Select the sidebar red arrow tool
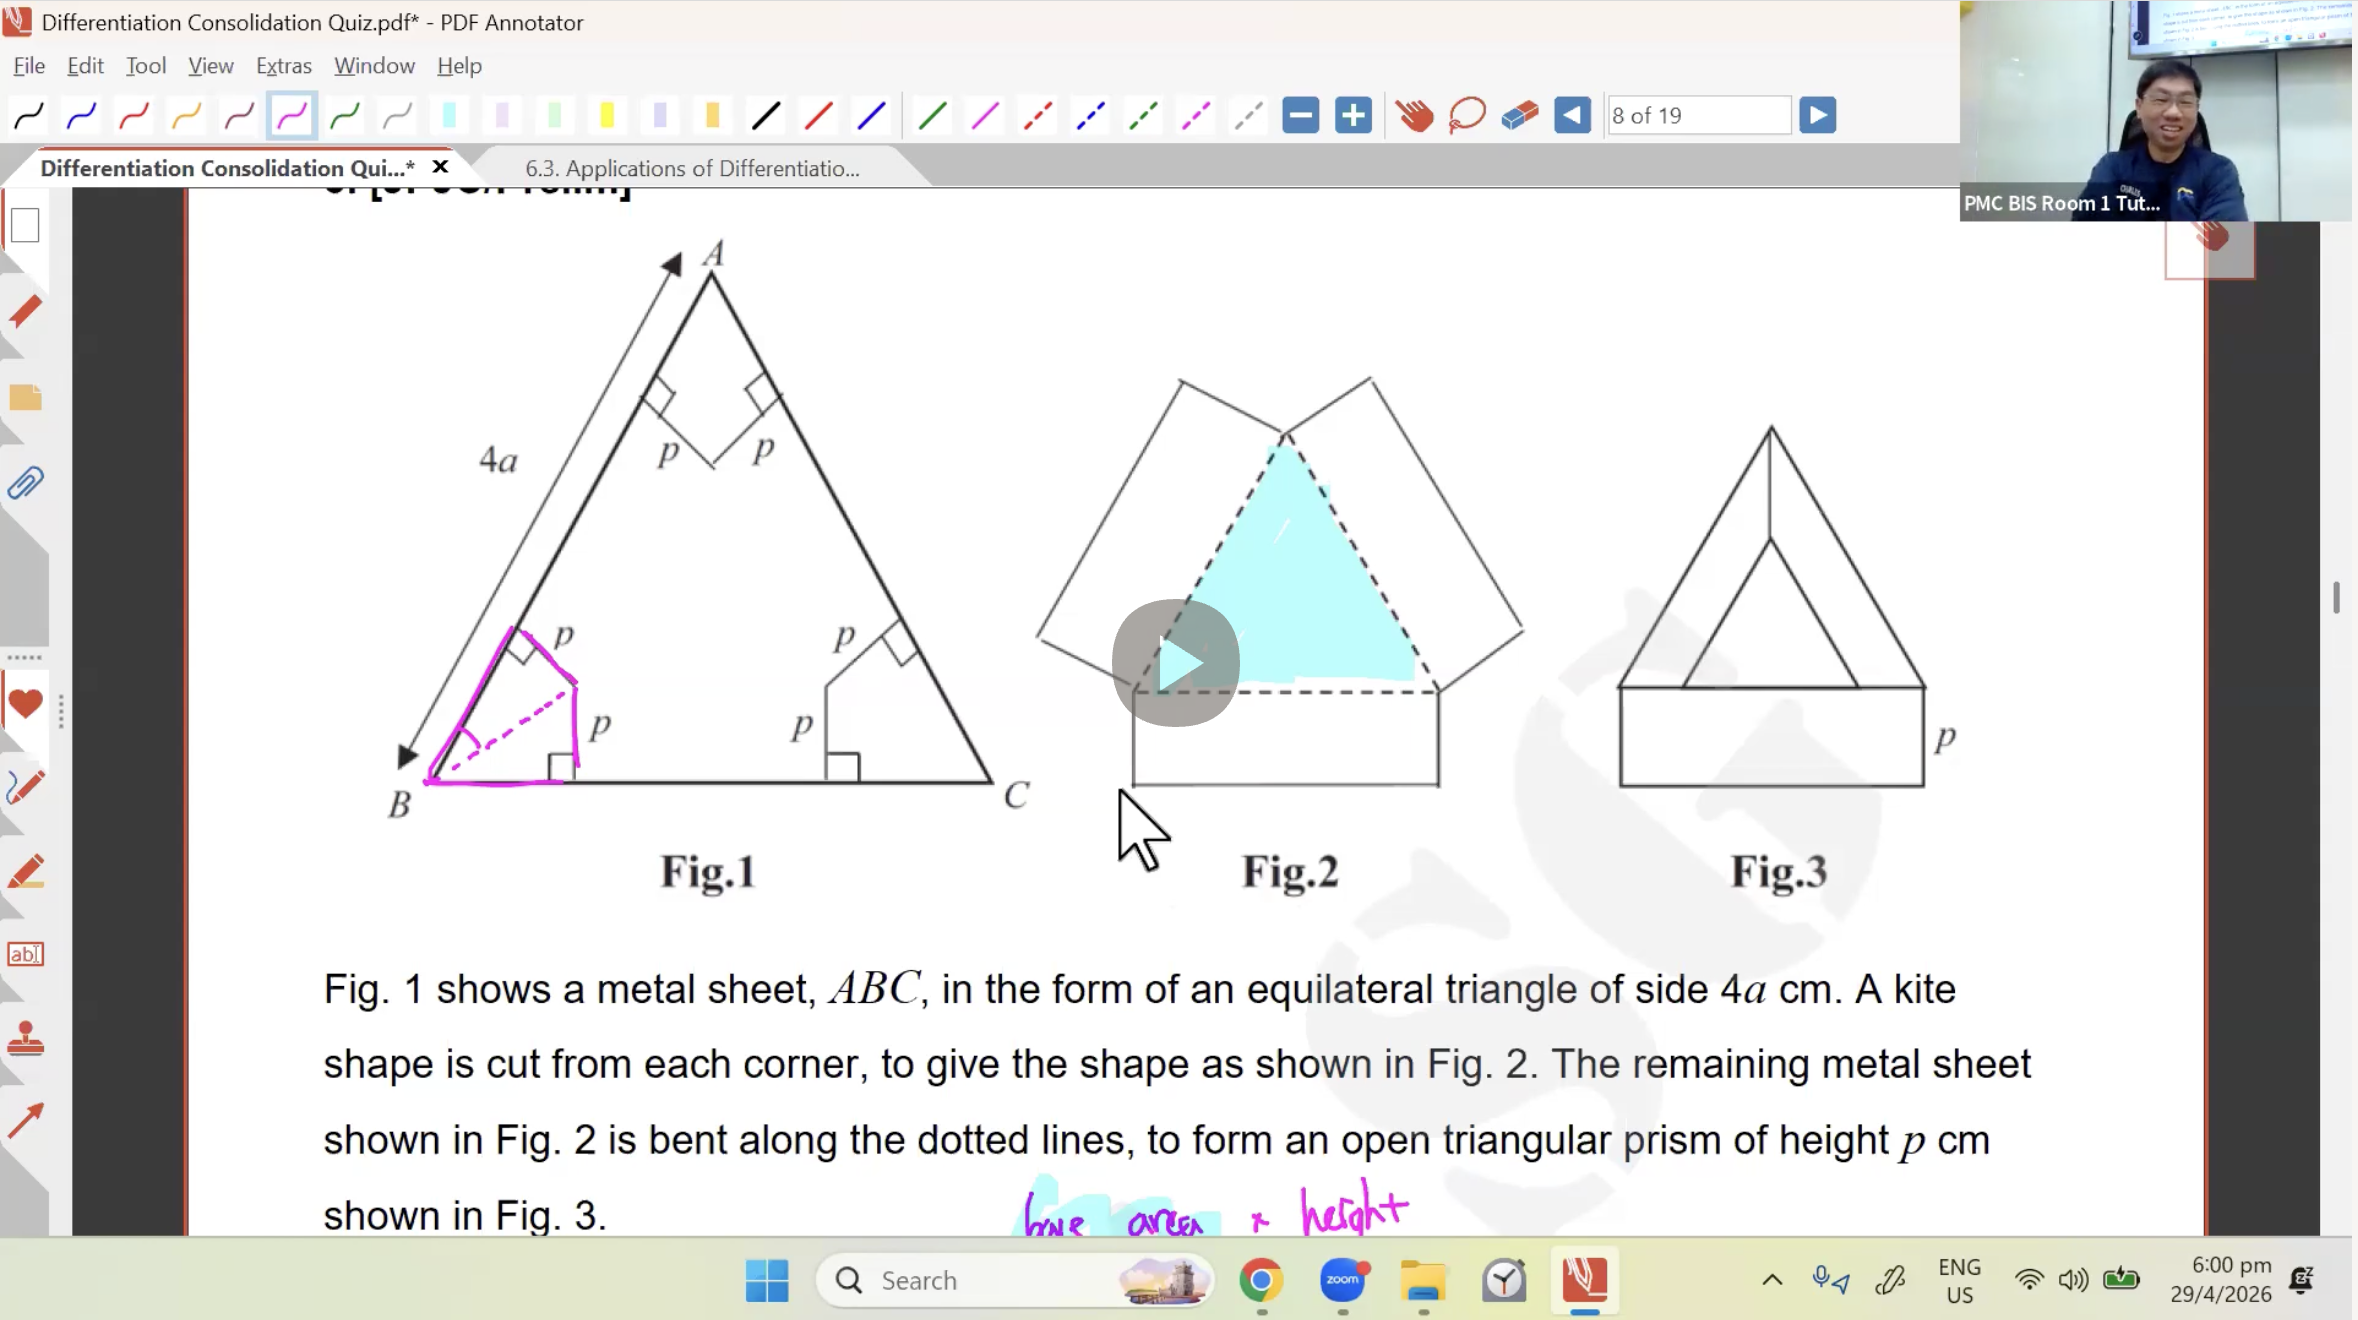 (x=25, y=1120)
